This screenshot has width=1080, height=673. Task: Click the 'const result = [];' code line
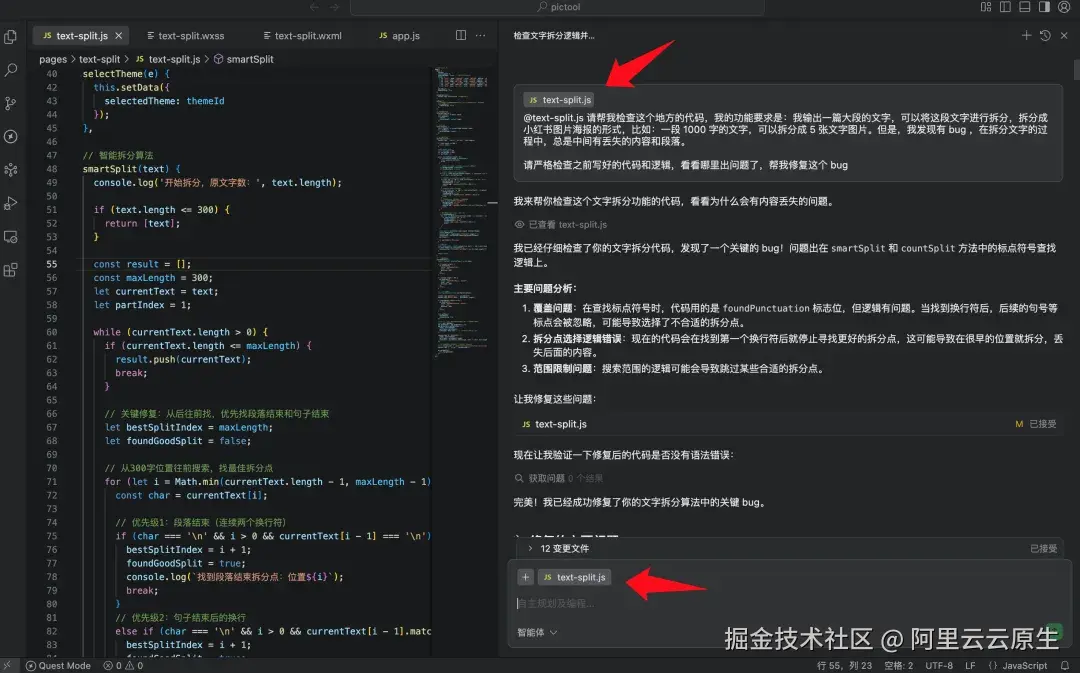[142, 264]
